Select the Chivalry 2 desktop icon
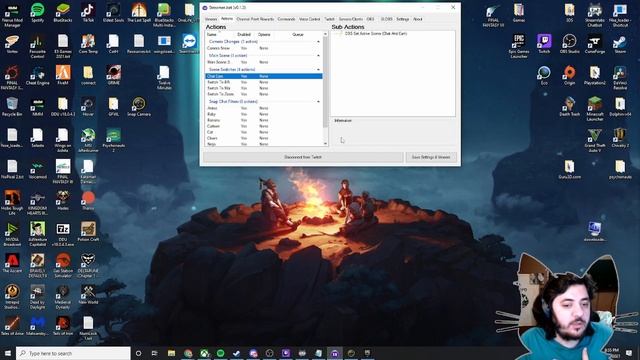 (x=620, y=138)
